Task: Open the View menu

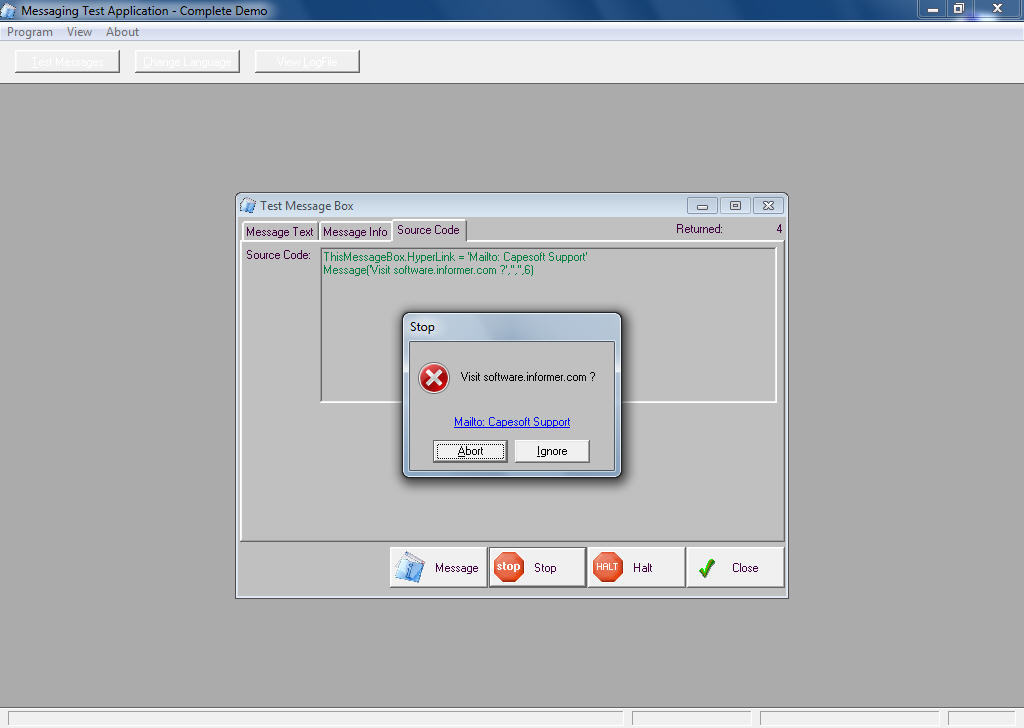Action: [79, 32]
